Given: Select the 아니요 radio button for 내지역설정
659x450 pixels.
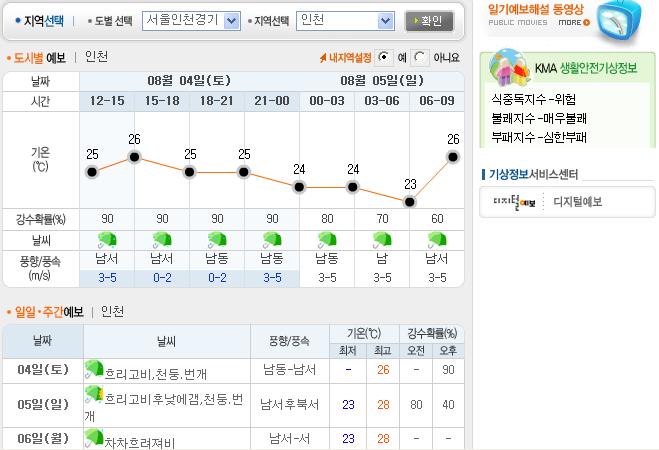Looking at the screenshot, I should (419, 57).
